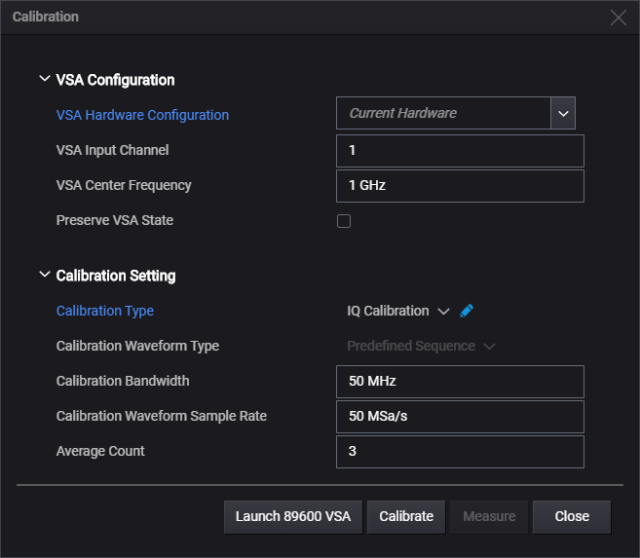Viewport: 640px width, 558px height.
Task: Click the Current Hardware combo box text
Action: click(x=403, y=113)
